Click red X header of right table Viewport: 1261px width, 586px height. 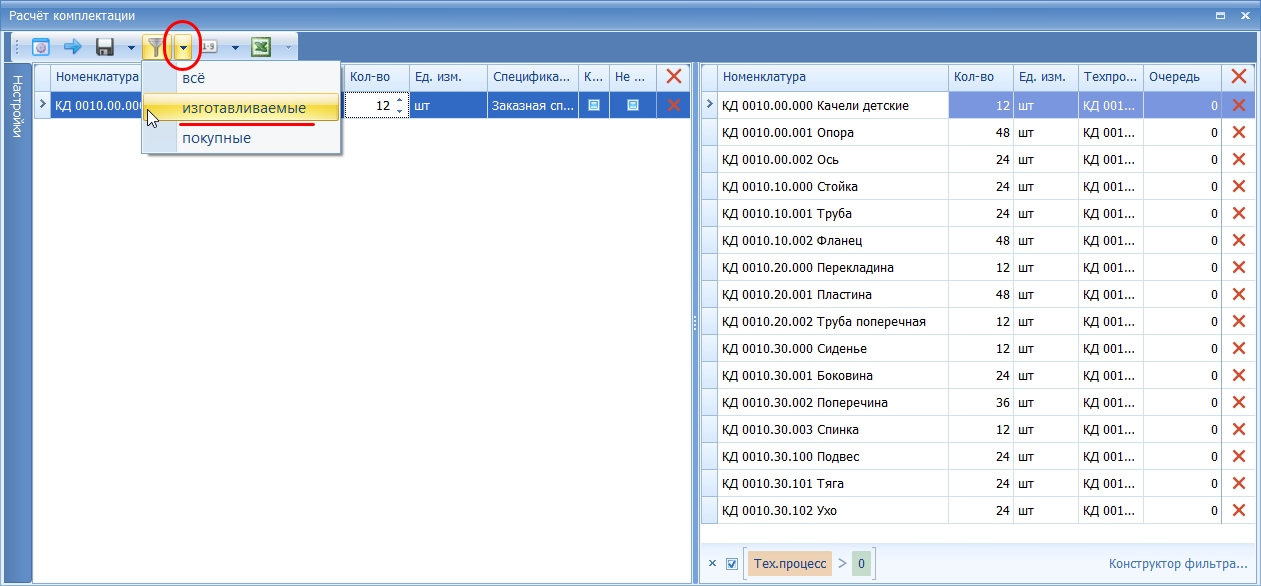1238,77
